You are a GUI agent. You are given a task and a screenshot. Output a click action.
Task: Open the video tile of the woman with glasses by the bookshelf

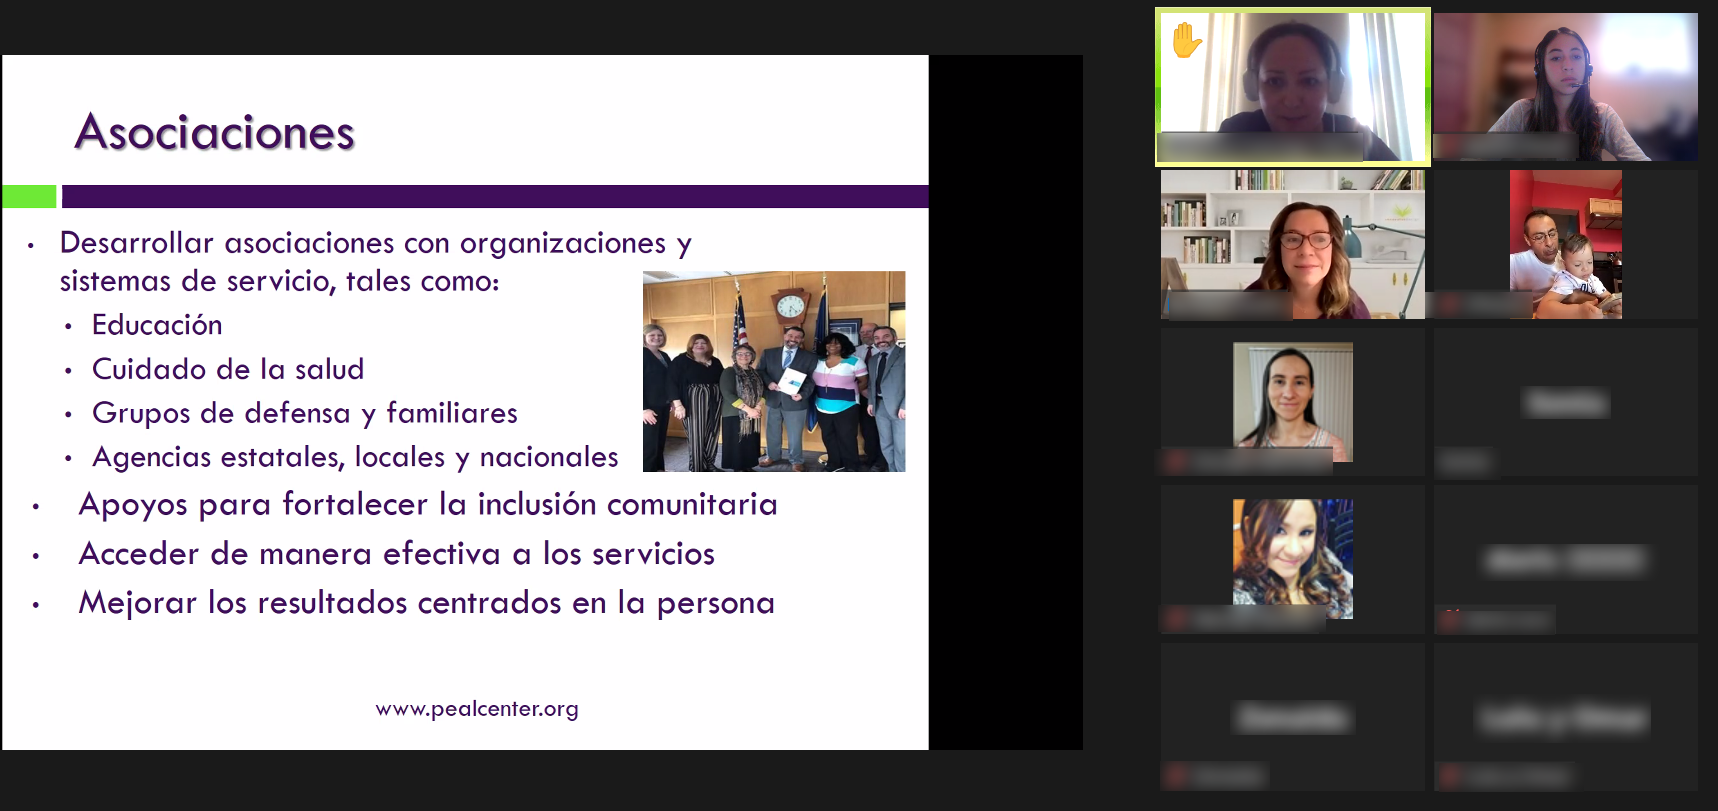tap(1293, 244)
